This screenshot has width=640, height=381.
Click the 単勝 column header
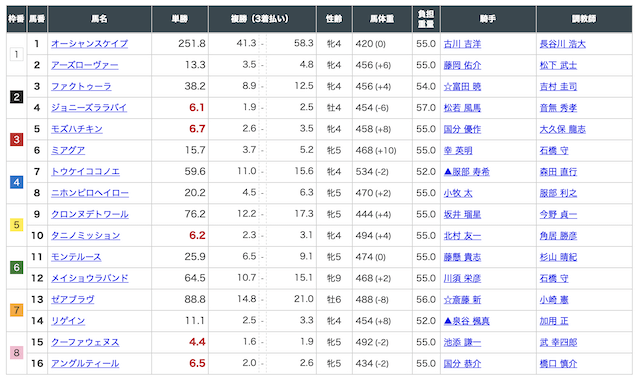pyautogui.click(x=180, y=19)
